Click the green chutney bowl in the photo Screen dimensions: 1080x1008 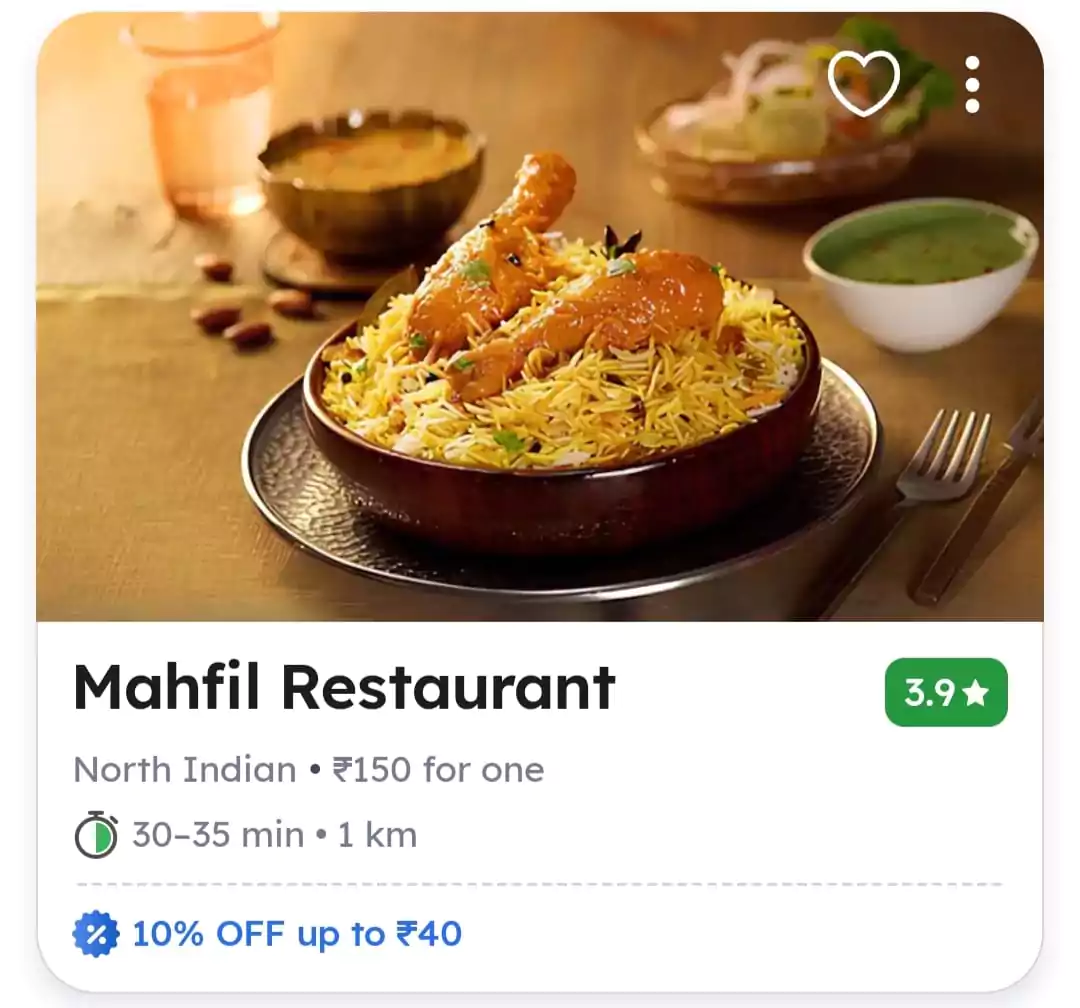tap(921, 274)
